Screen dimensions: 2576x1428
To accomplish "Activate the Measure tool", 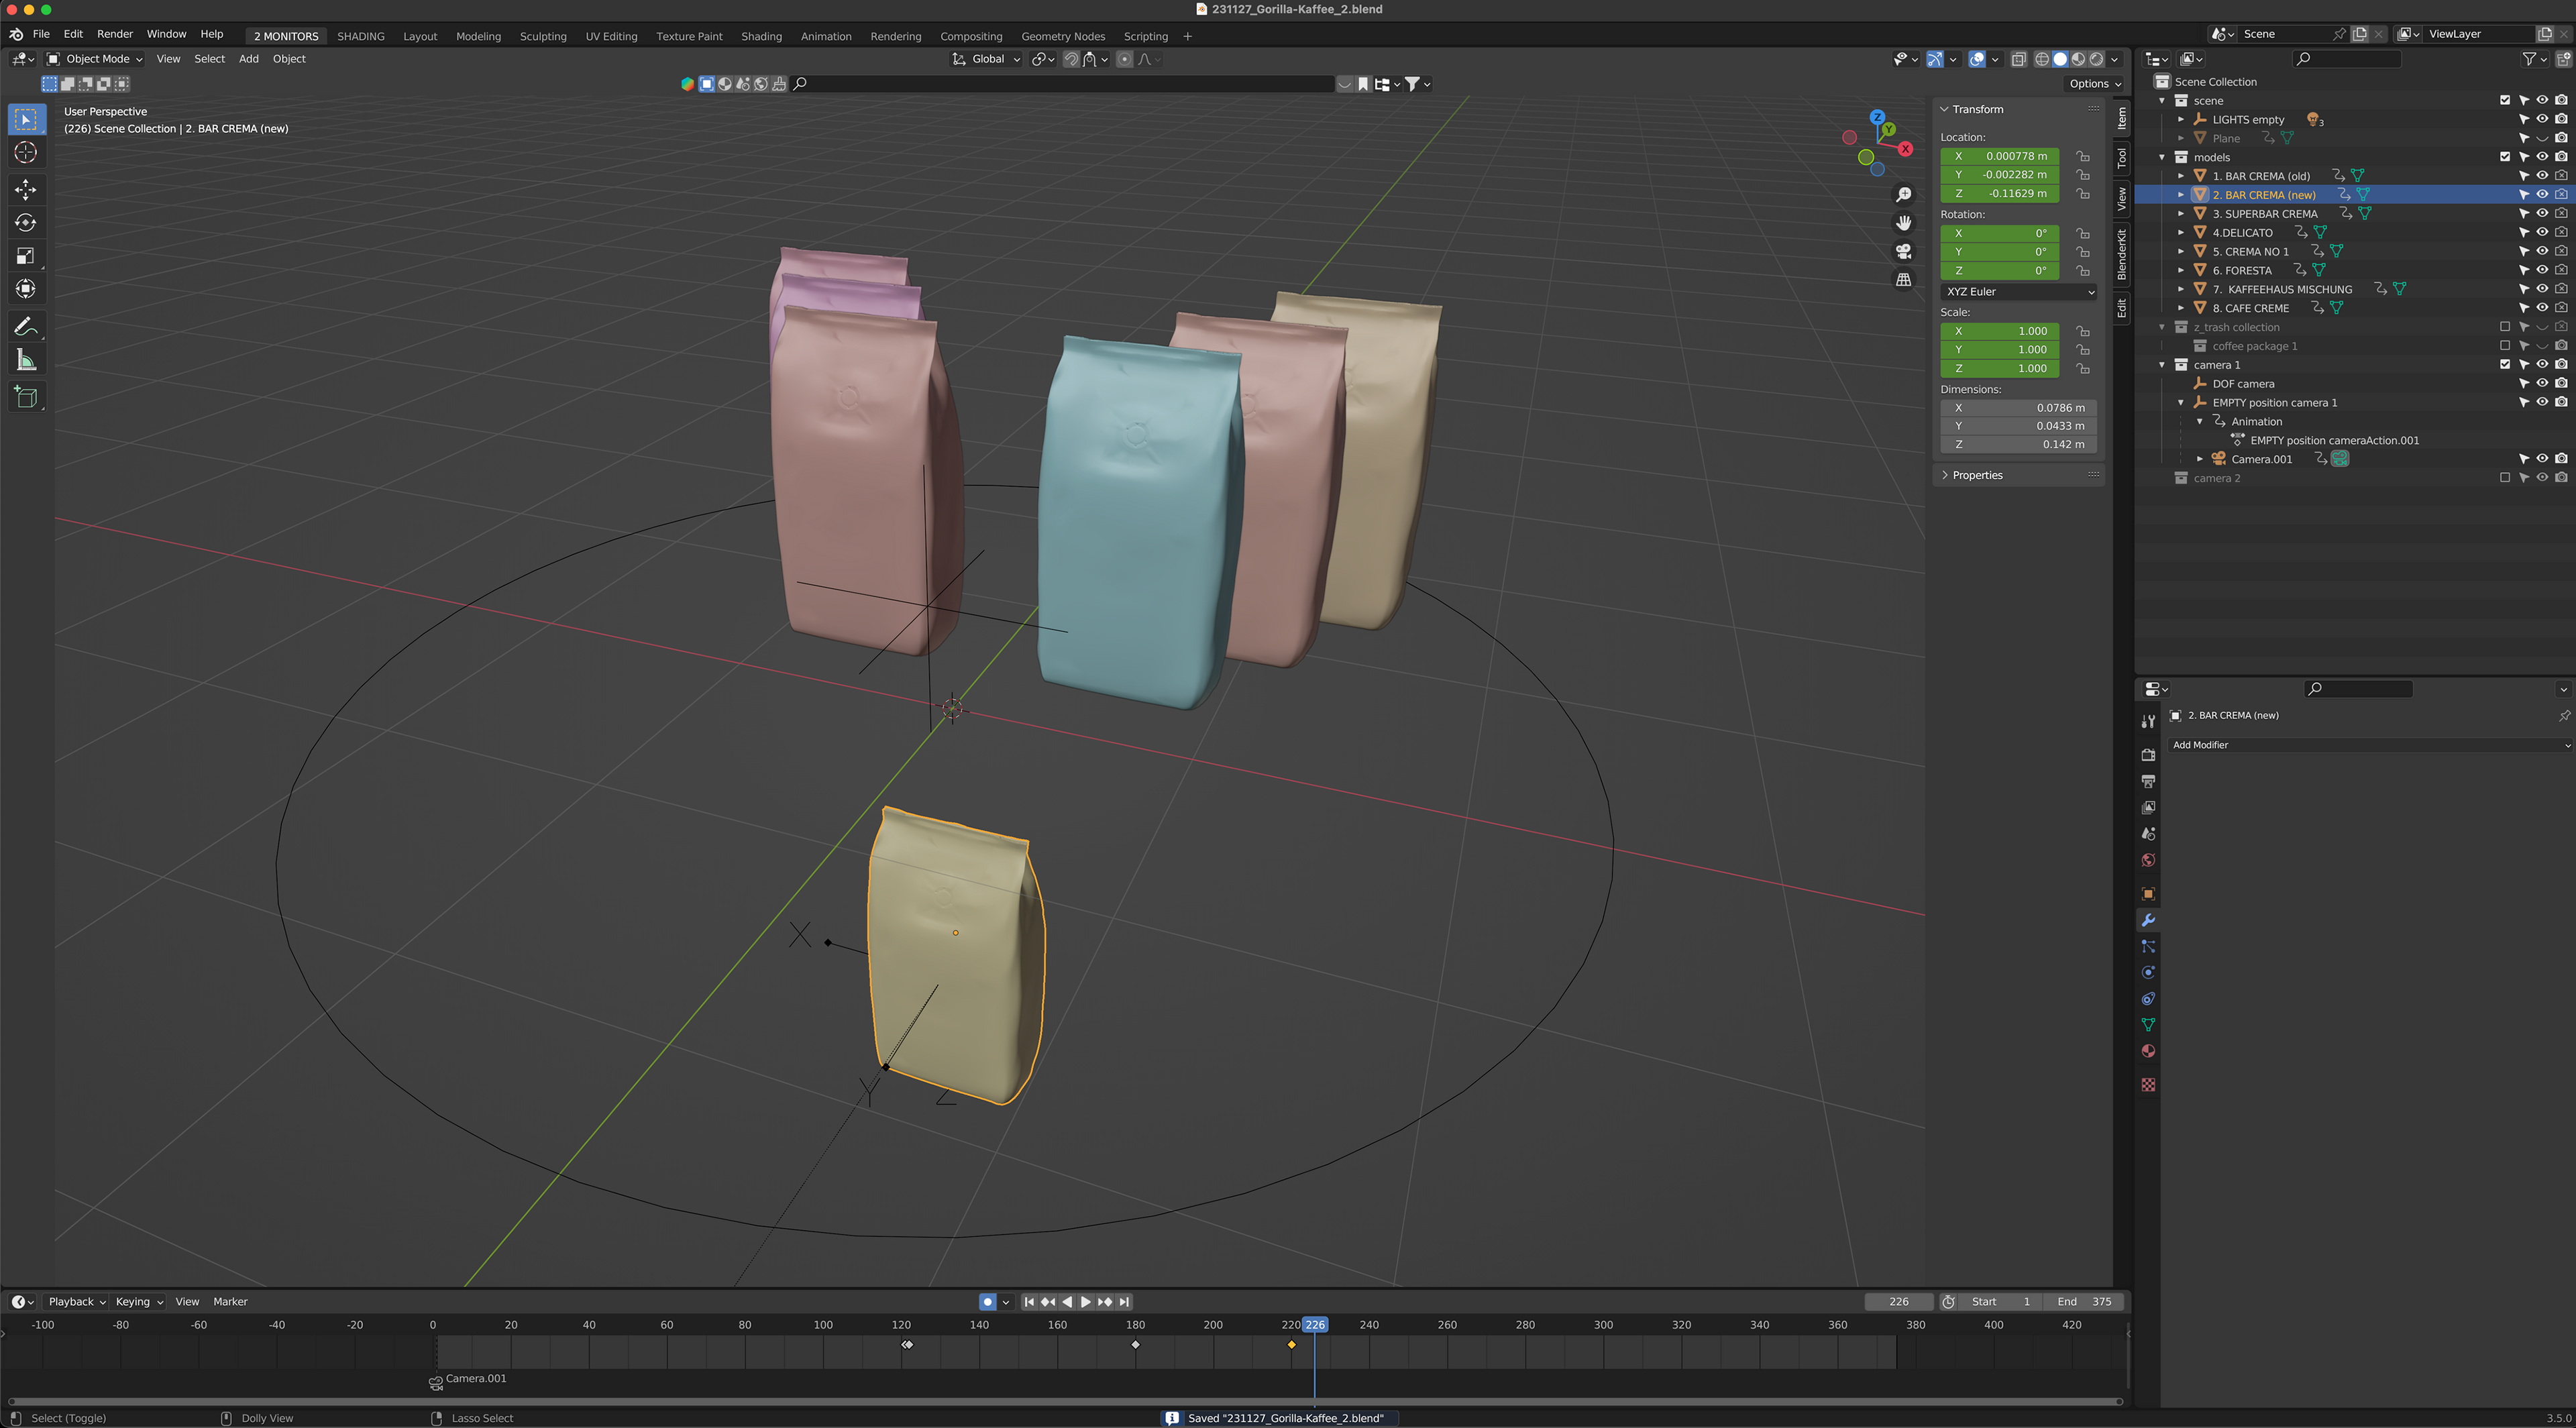I will [26, 360].
